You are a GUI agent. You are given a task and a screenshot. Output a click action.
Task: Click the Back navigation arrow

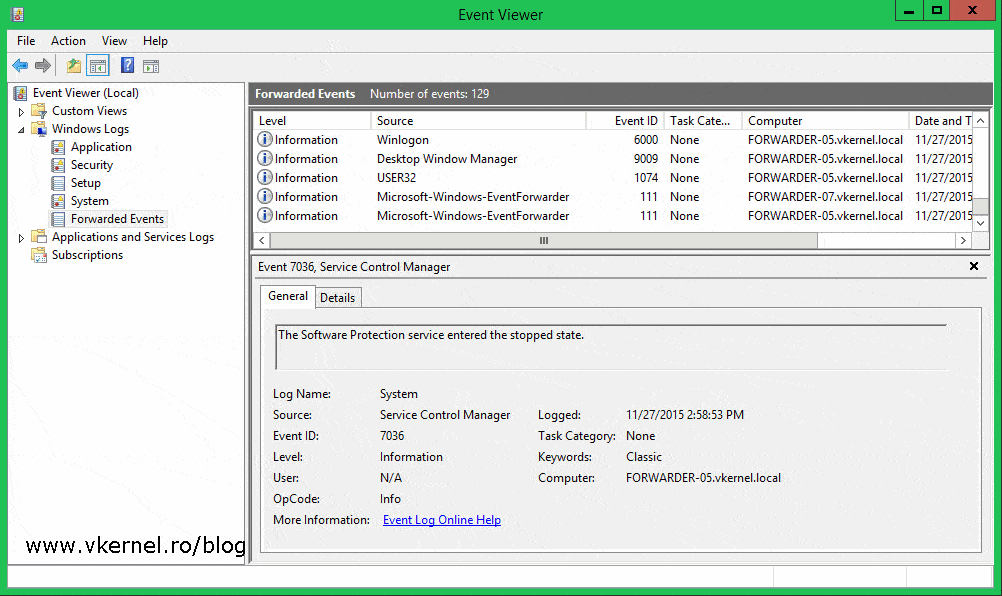tap(20, 65)
